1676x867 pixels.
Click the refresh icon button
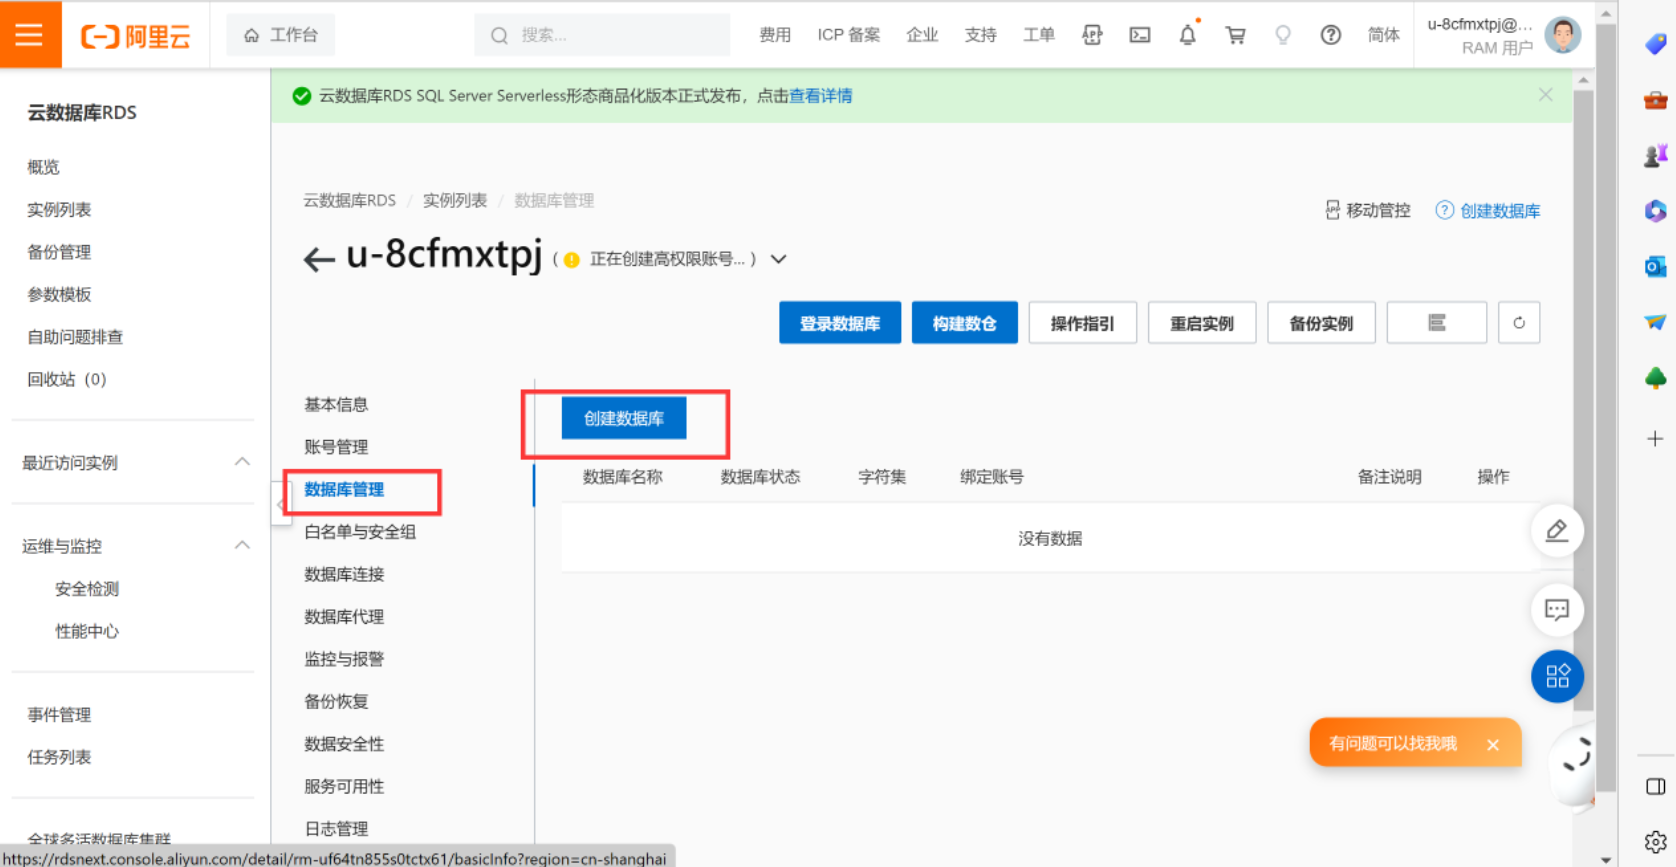pyautogui.click(x=1519, y=323)
